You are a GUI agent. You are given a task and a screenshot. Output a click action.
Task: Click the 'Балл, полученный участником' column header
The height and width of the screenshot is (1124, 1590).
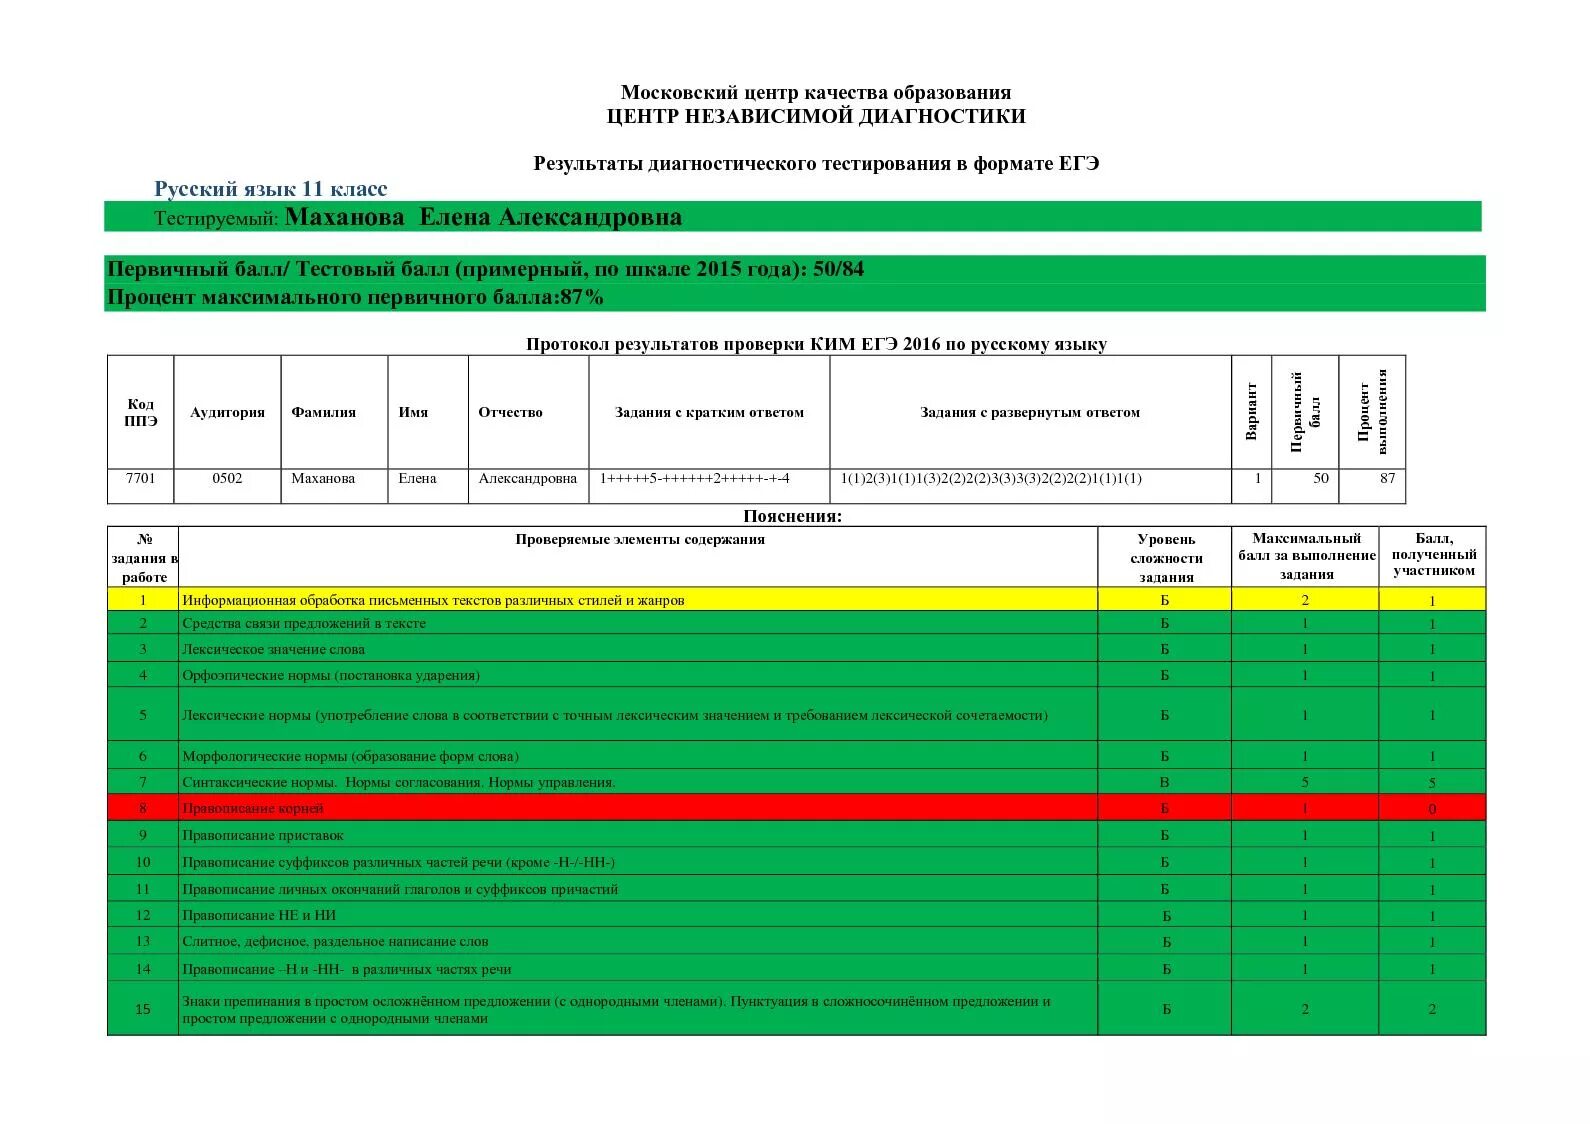pyautogui.click(x=1433, y=557)
